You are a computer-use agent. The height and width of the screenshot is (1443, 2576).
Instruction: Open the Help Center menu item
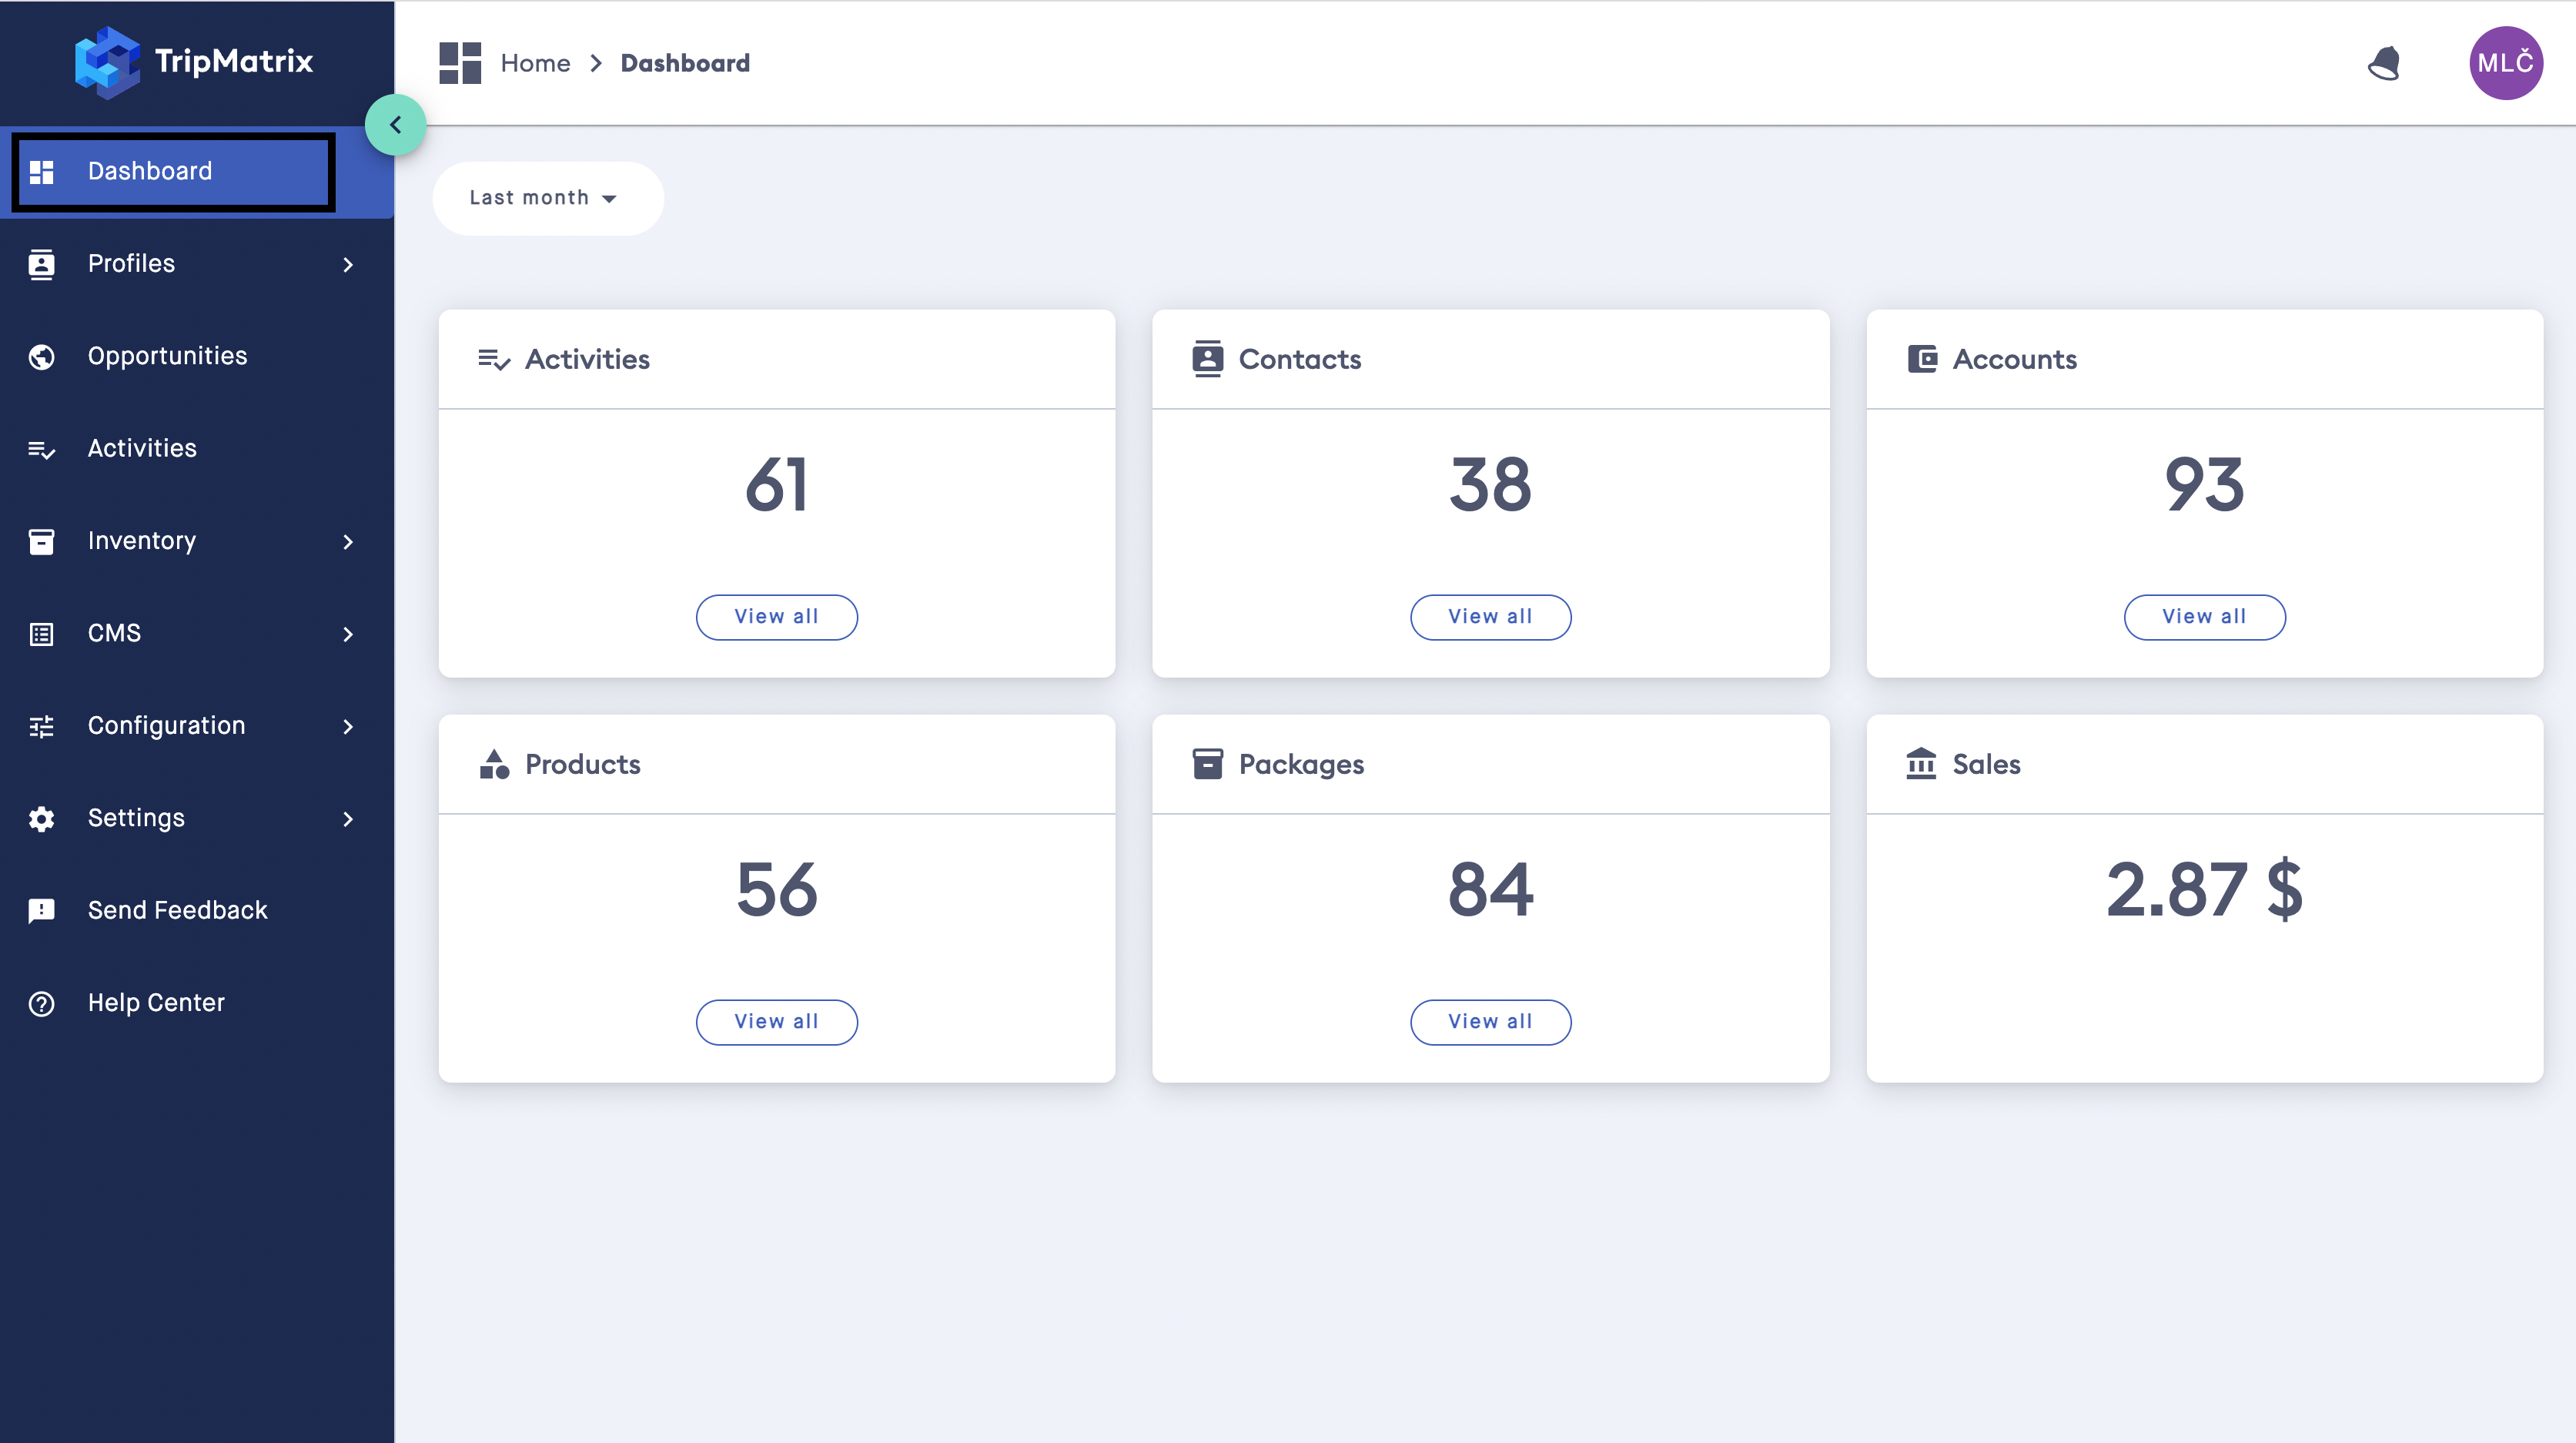(x=156, y=1002)
